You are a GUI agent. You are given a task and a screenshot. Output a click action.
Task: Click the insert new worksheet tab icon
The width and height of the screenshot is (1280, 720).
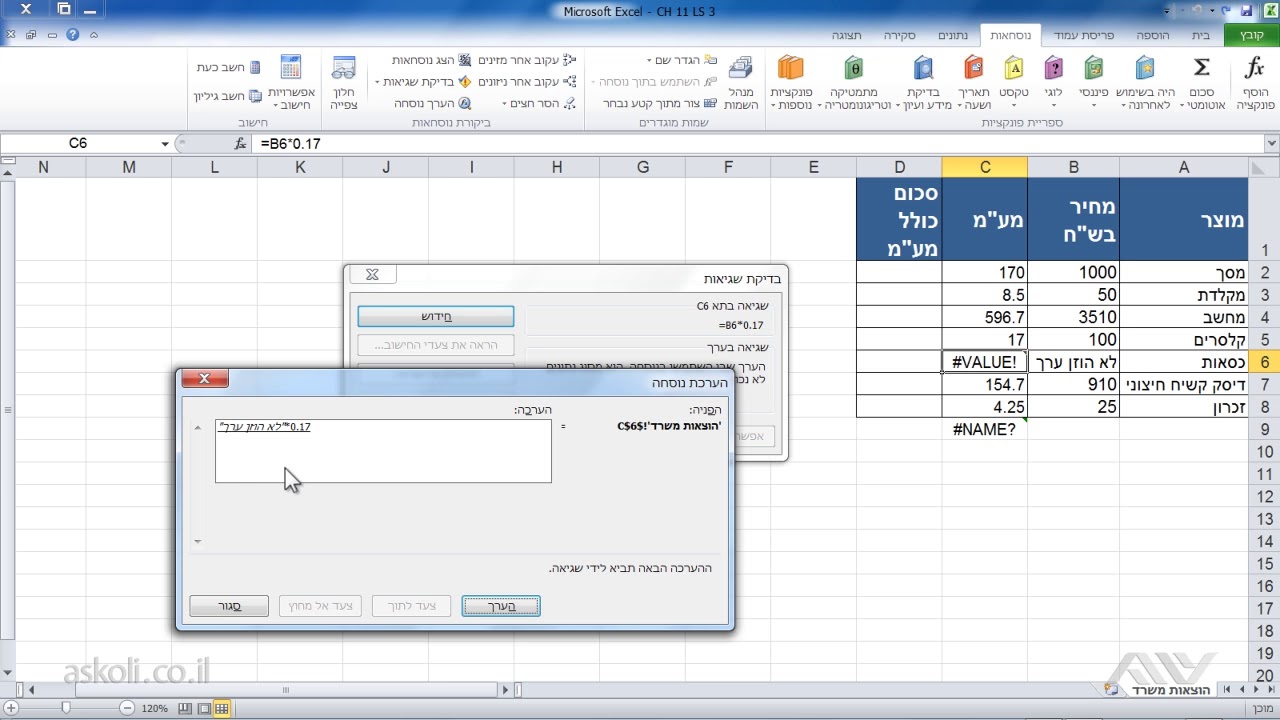1111,690
